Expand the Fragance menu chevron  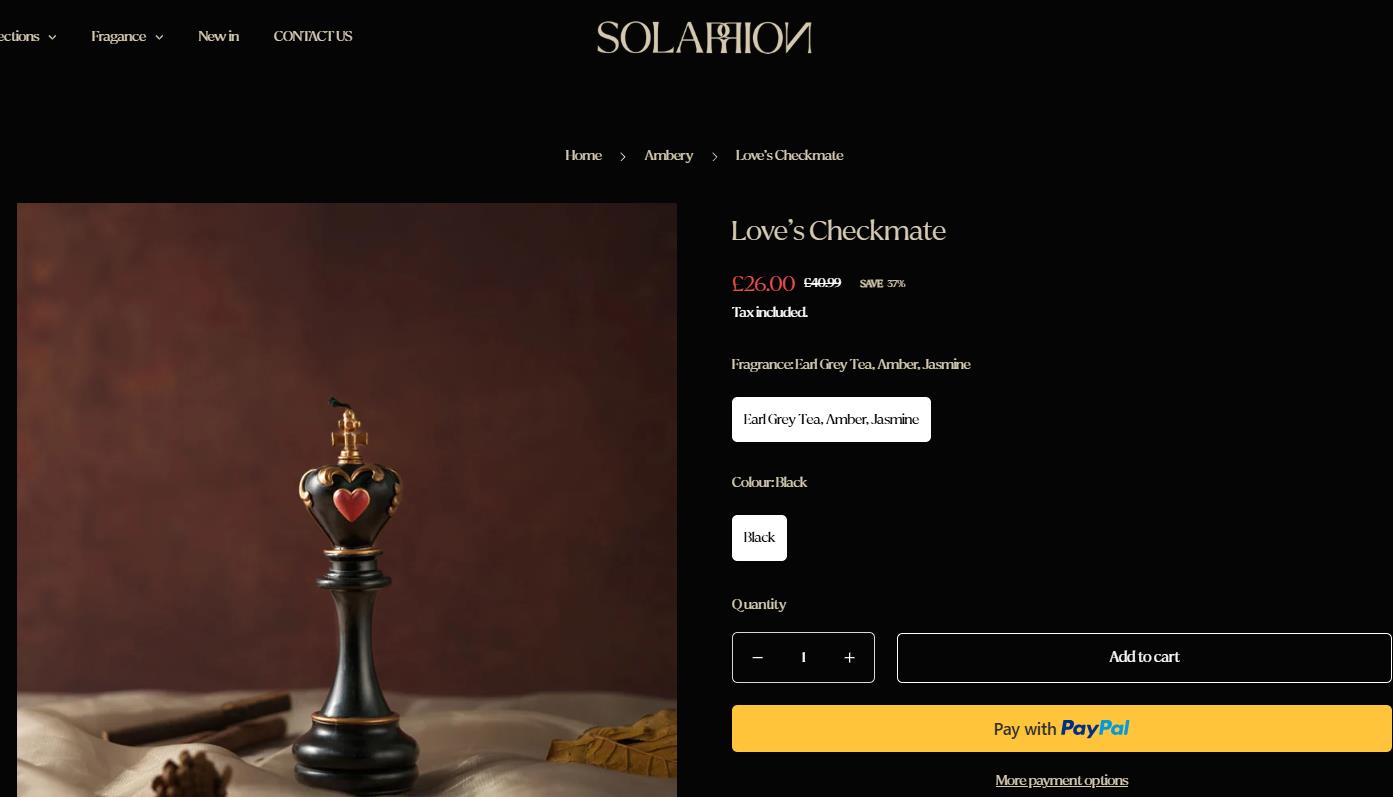159,37
